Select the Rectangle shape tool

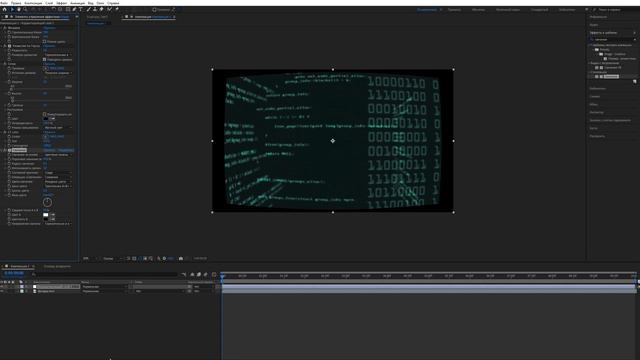coord(68,9)
